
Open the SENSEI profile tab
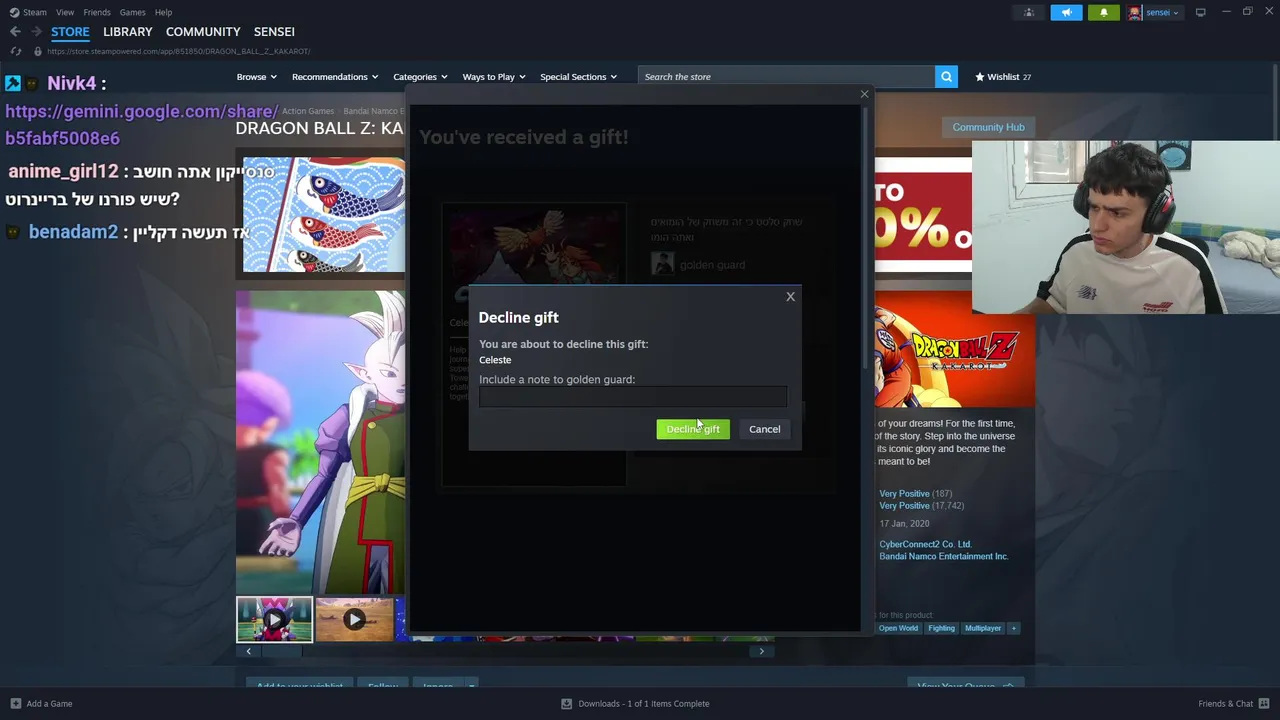coord(274,32)
